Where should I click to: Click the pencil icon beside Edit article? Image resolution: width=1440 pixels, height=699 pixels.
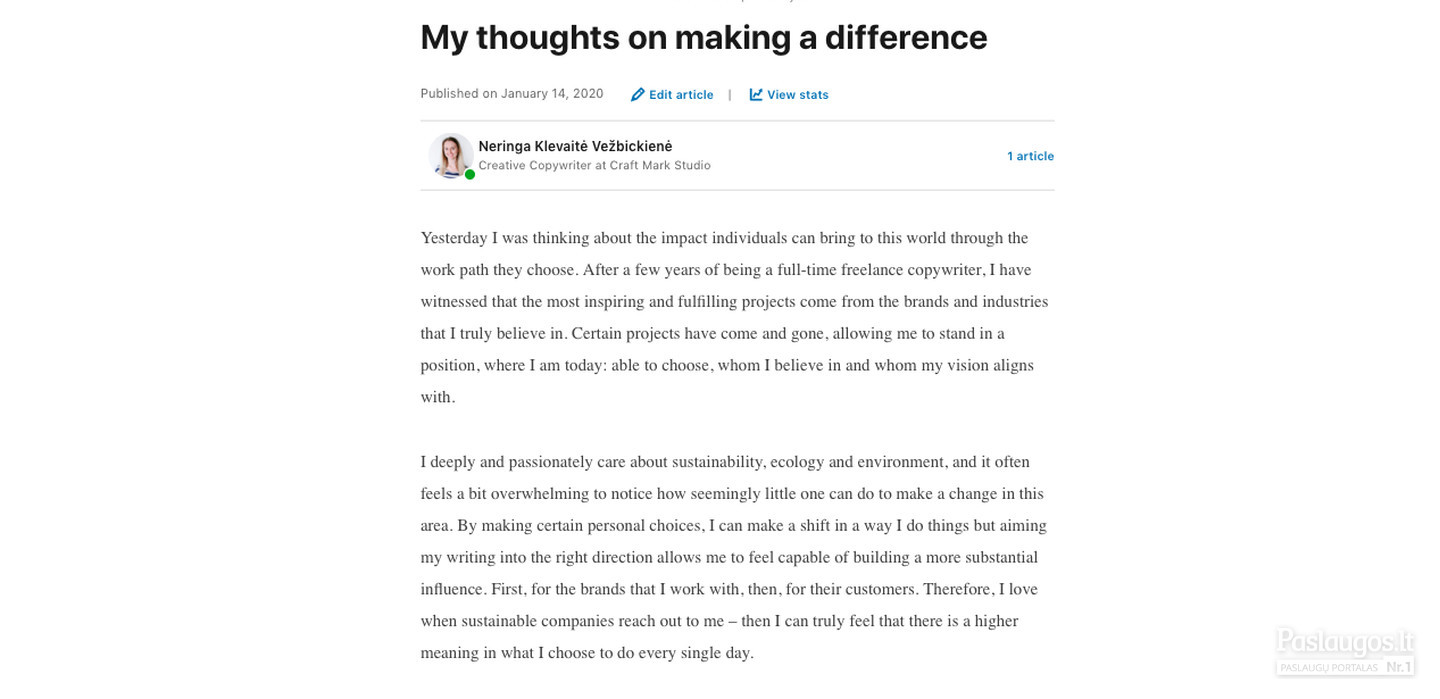[638, 95]
